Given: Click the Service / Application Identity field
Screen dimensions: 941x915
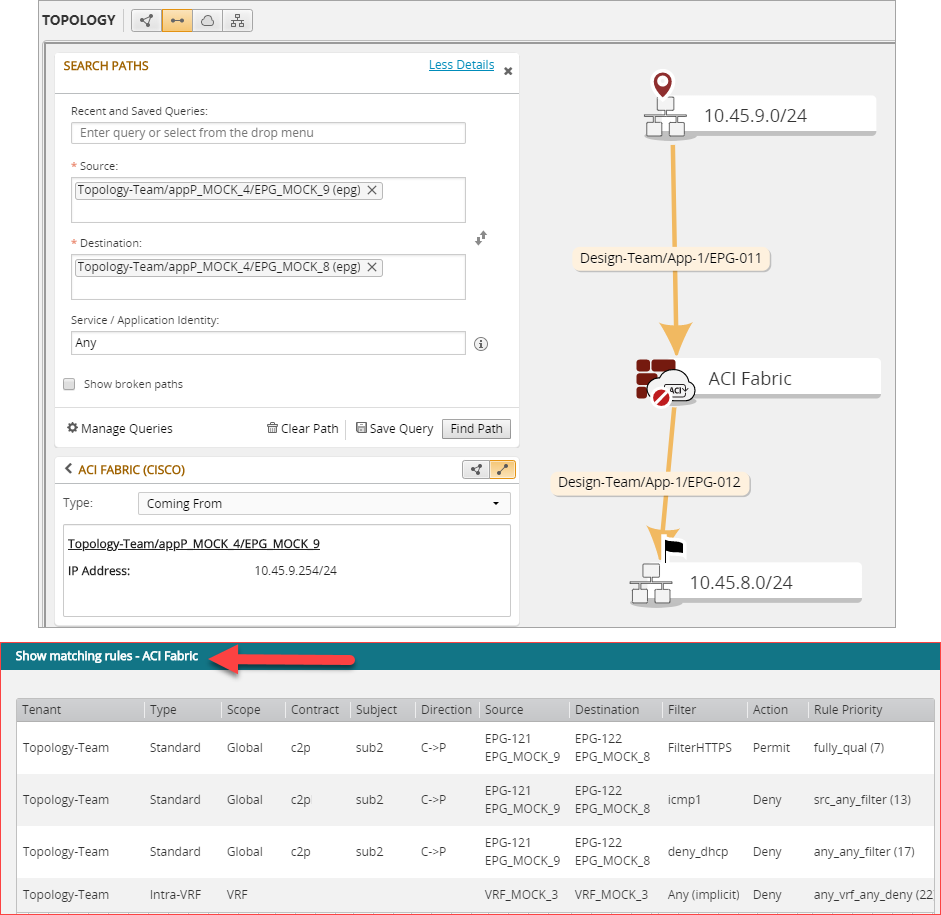Looking at the screenshot, I should click(268, 343).
